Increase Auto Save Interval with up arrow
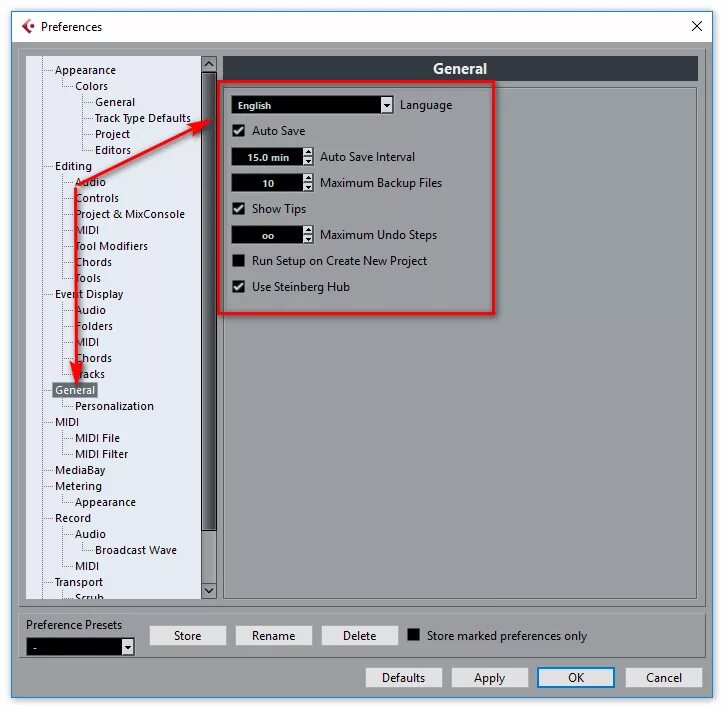This screenshot has height=709, width=724. click(308, 152)
